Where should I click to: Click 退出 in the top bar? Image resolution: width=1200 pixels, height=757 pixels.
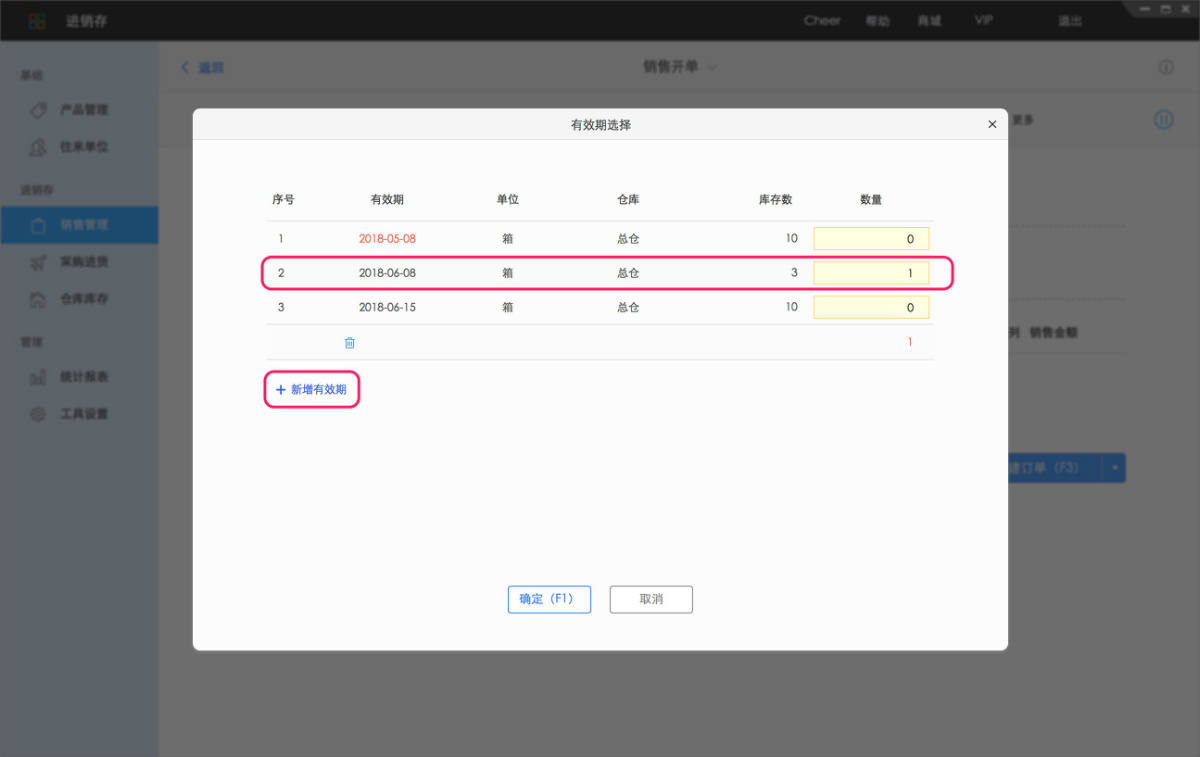point(1070,21)
